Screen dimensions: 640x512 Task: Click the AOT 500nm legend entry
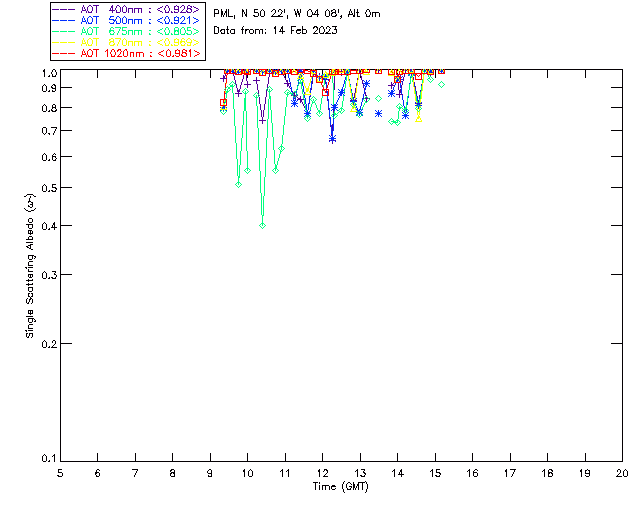click(127, 20)
